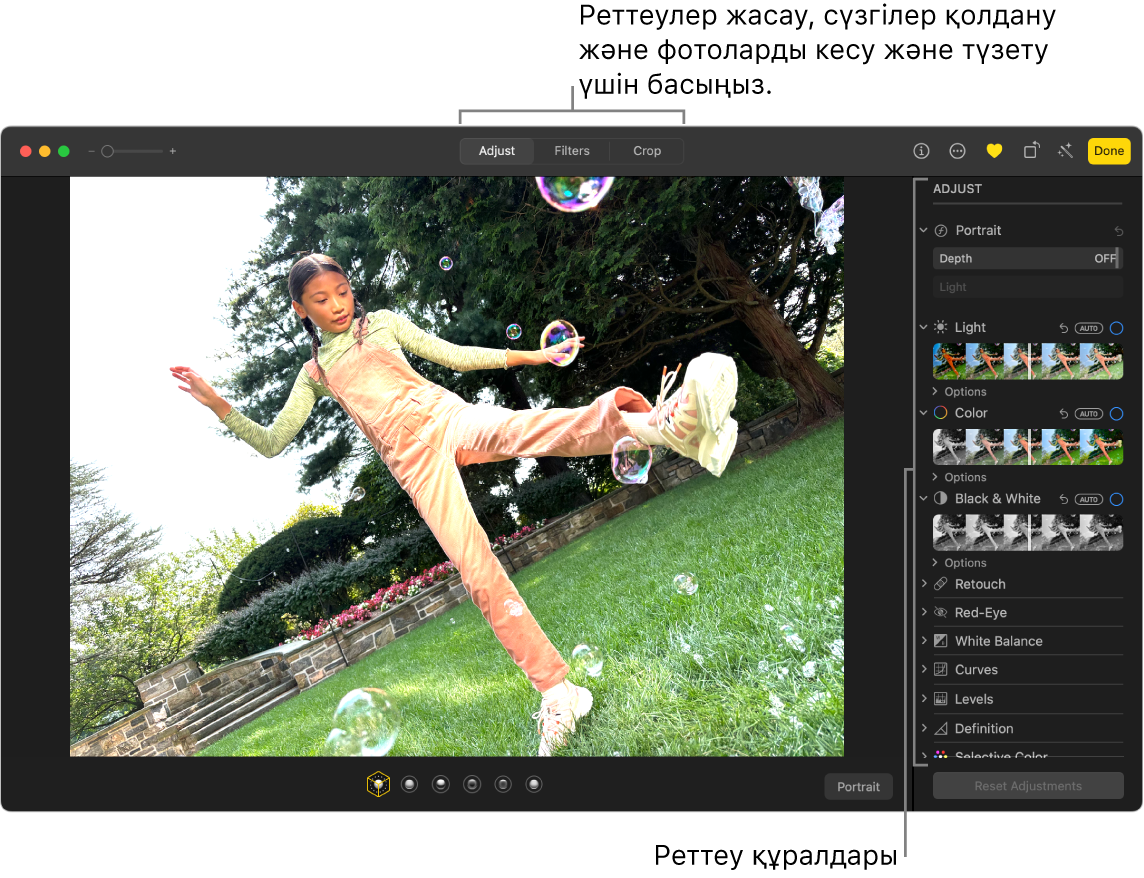The image size is (1144, 878).
Task: Select the Red-Eye tool icon
Action: [940, 612]
